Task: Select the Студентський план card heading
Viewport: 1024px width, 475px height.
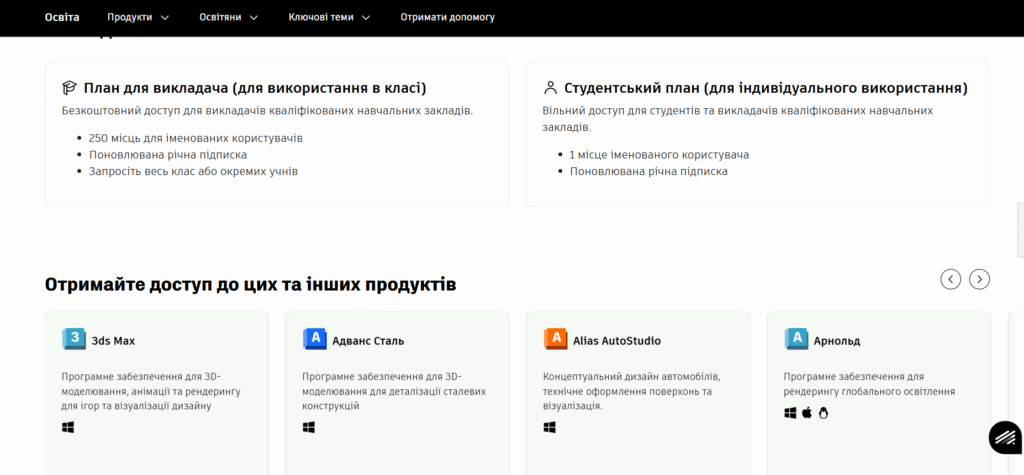Action: coord(765,88)
